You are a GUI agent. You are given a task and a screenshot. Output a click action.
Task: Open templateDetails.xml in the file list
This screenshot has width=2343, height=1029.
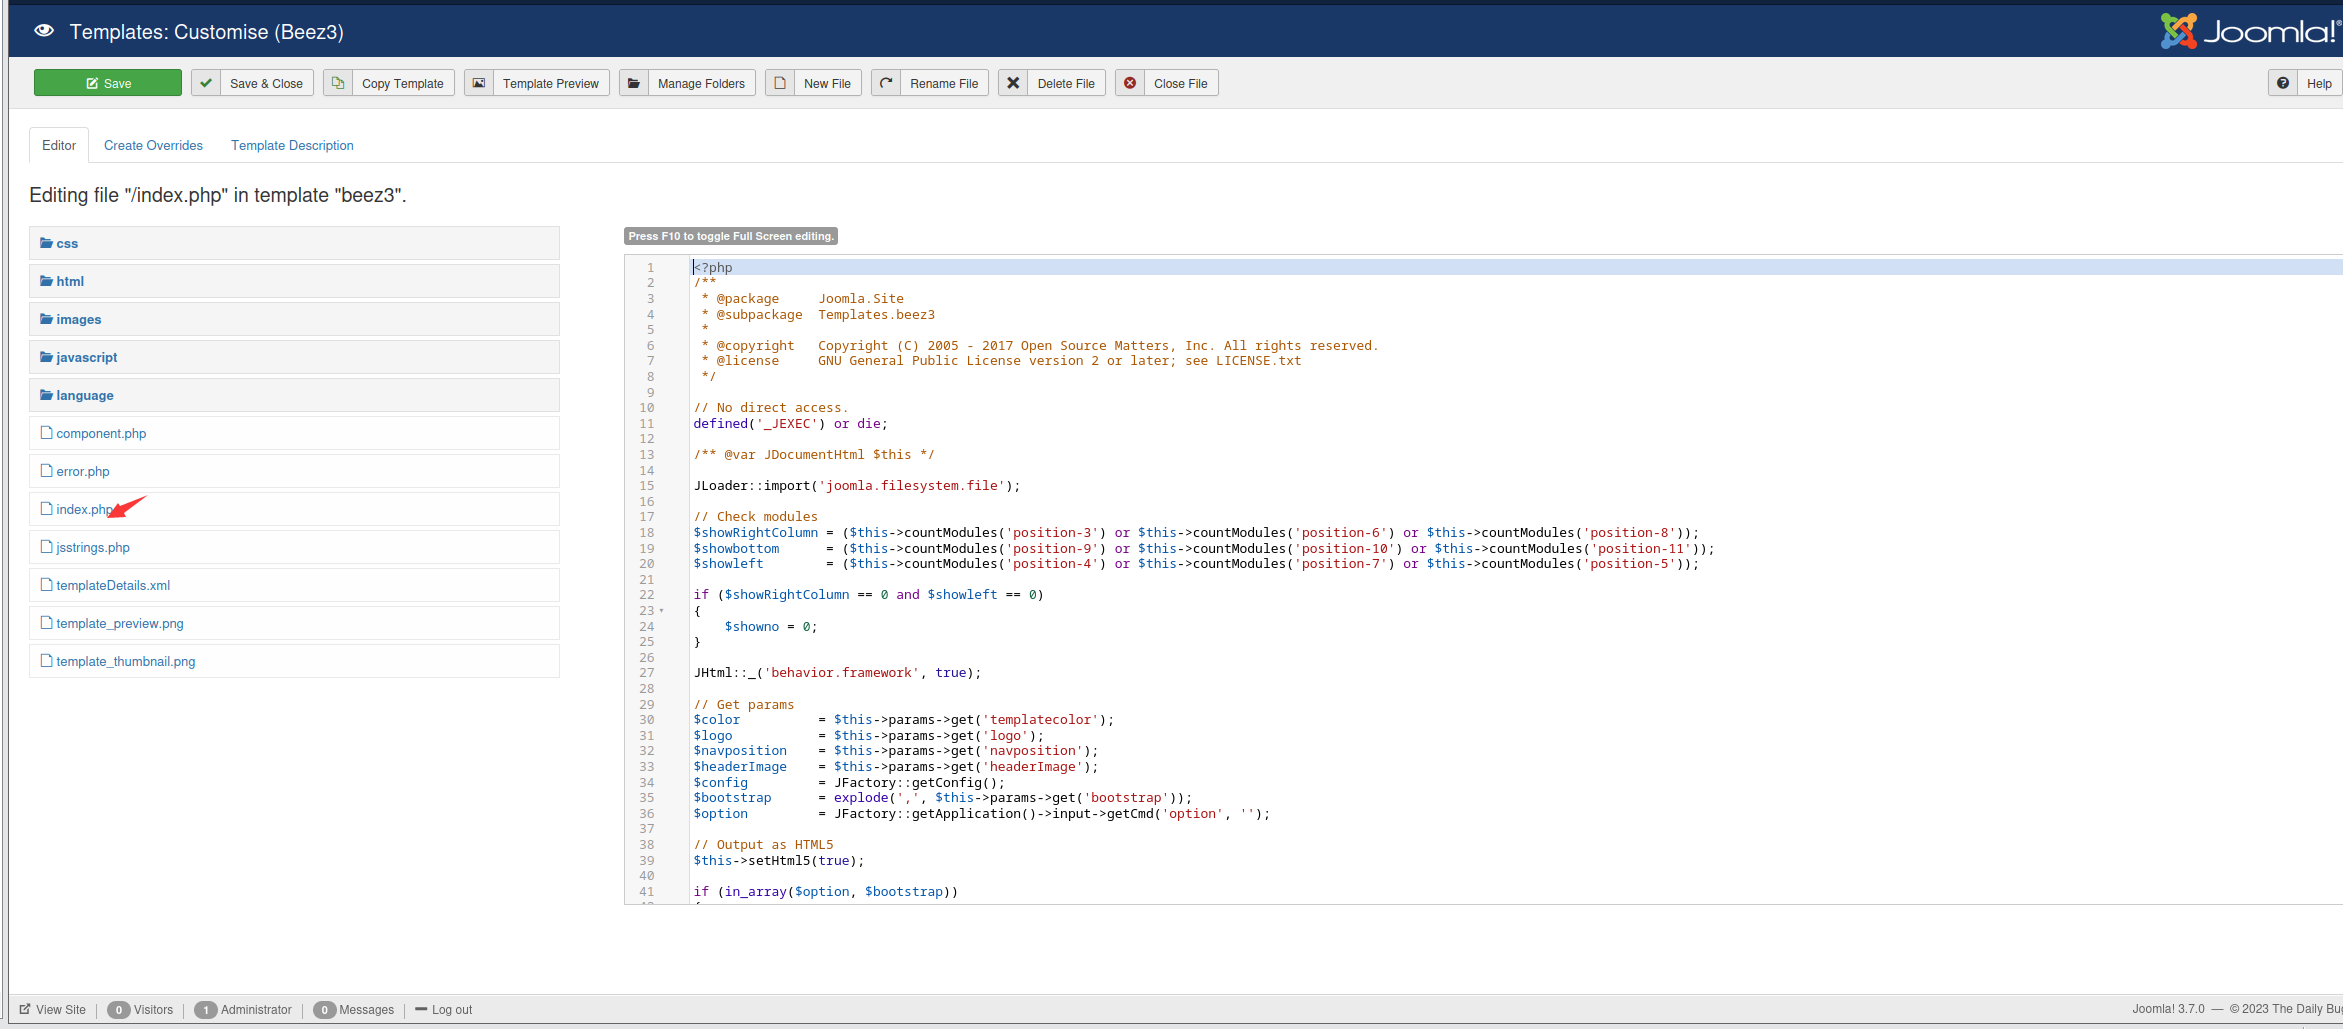tap(113, 585)
